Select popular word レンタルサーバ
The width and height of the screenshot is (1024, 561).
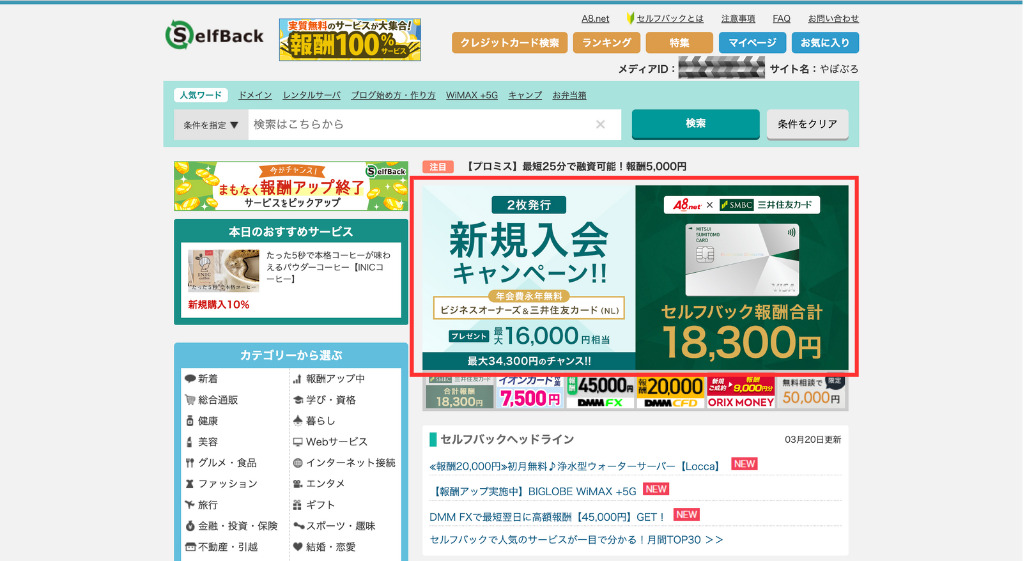pyautogui.click(x=312, y=95)
